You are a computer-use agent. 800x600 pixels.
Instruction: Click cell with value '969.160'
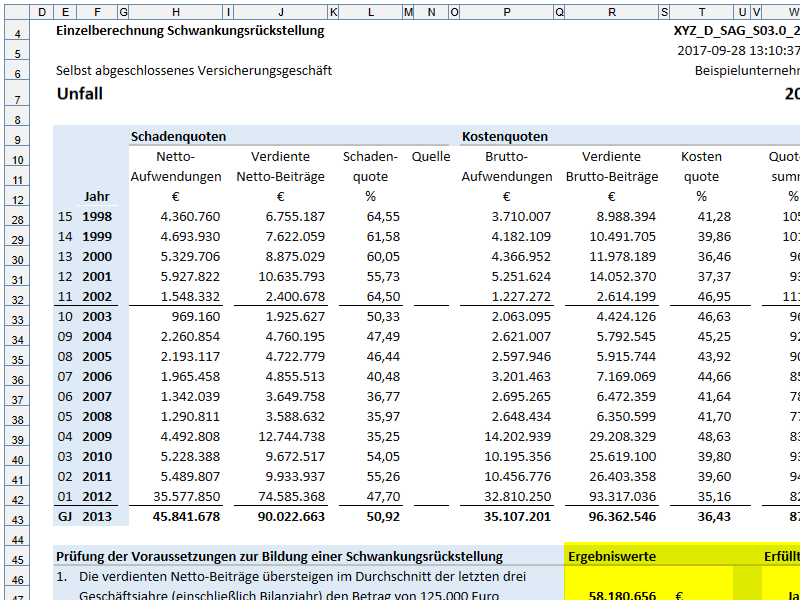pyautogui.click(x=196, y=317)
